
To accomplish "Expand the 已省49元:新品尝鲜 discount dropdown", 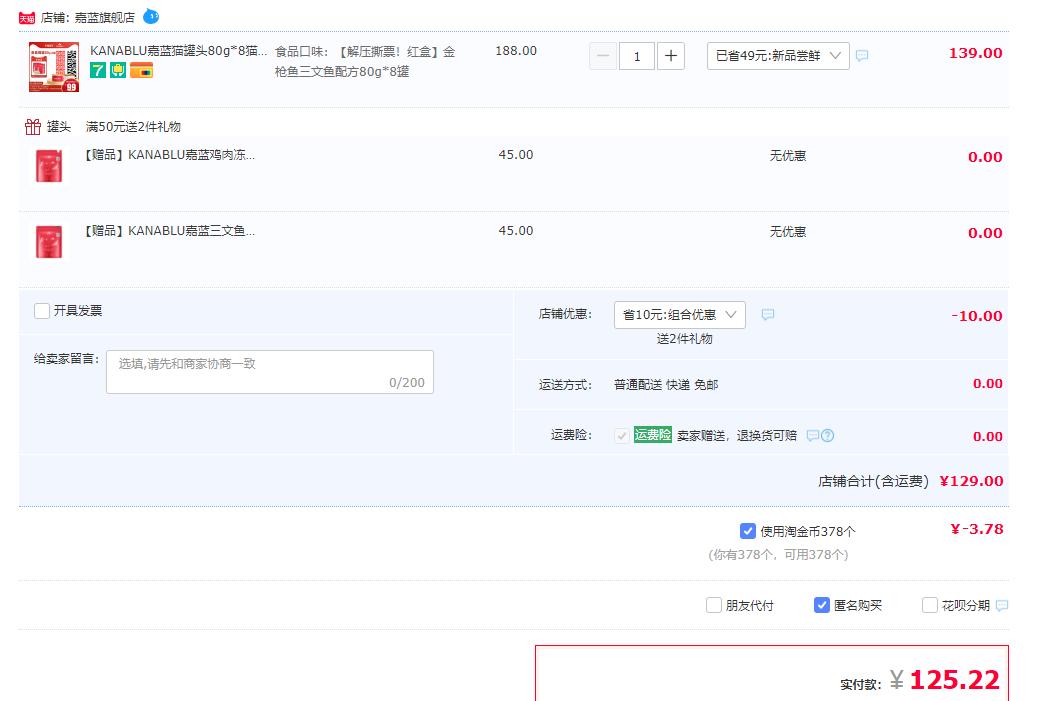I will click(x=778, y=56).
